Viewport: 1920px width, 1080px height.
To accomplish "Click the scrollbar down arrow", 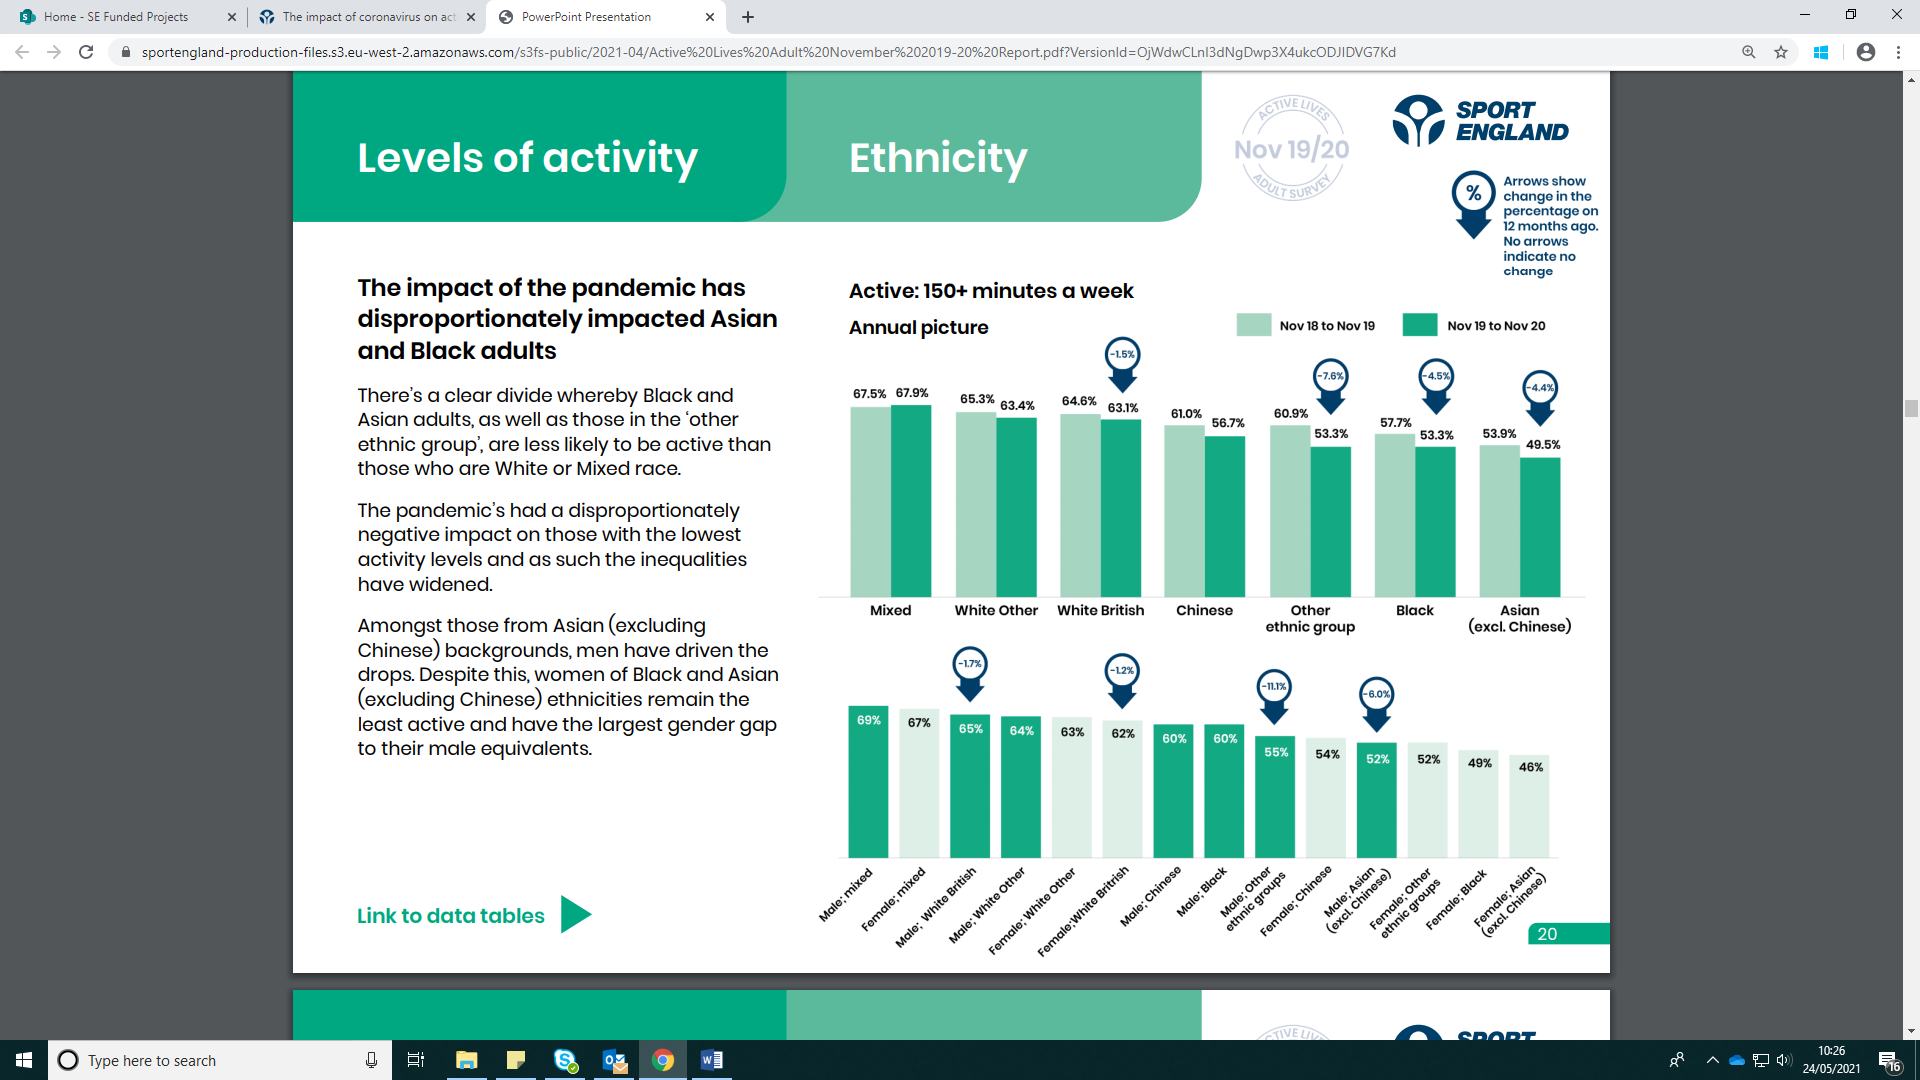I will point(1911,1031).
